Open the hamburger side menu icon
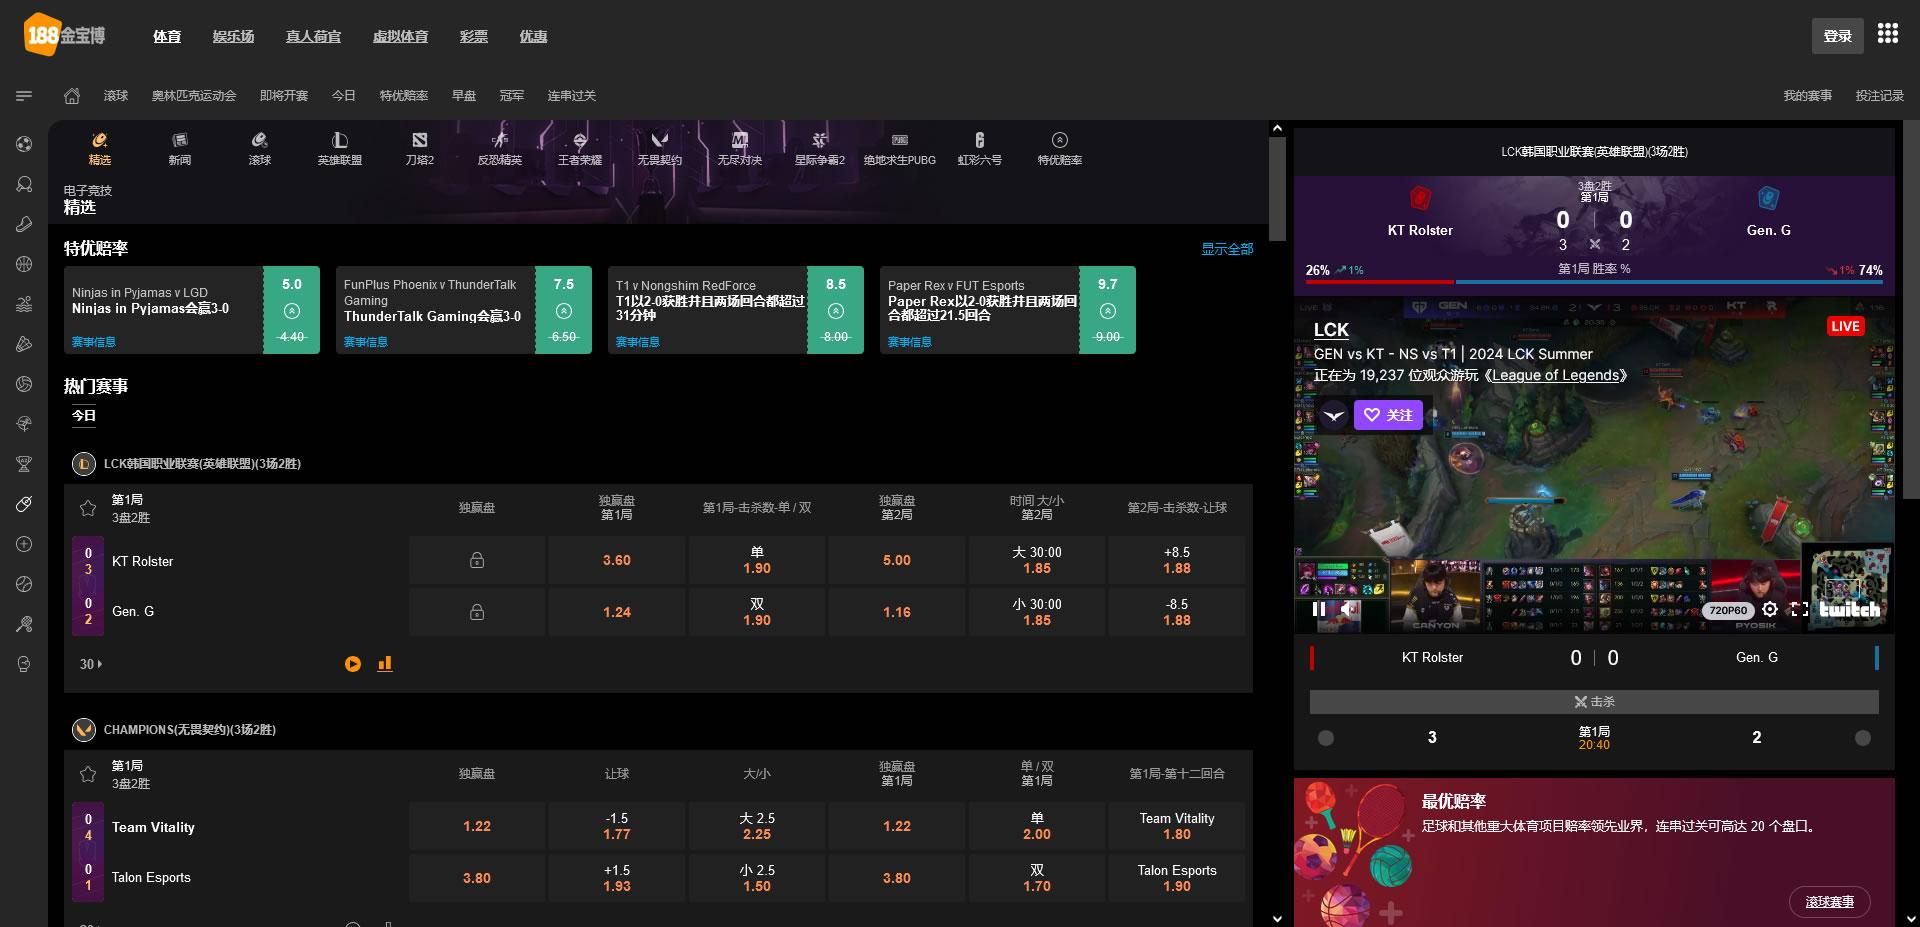Screen dimensions: 1920x927 [x=24, y=96]
